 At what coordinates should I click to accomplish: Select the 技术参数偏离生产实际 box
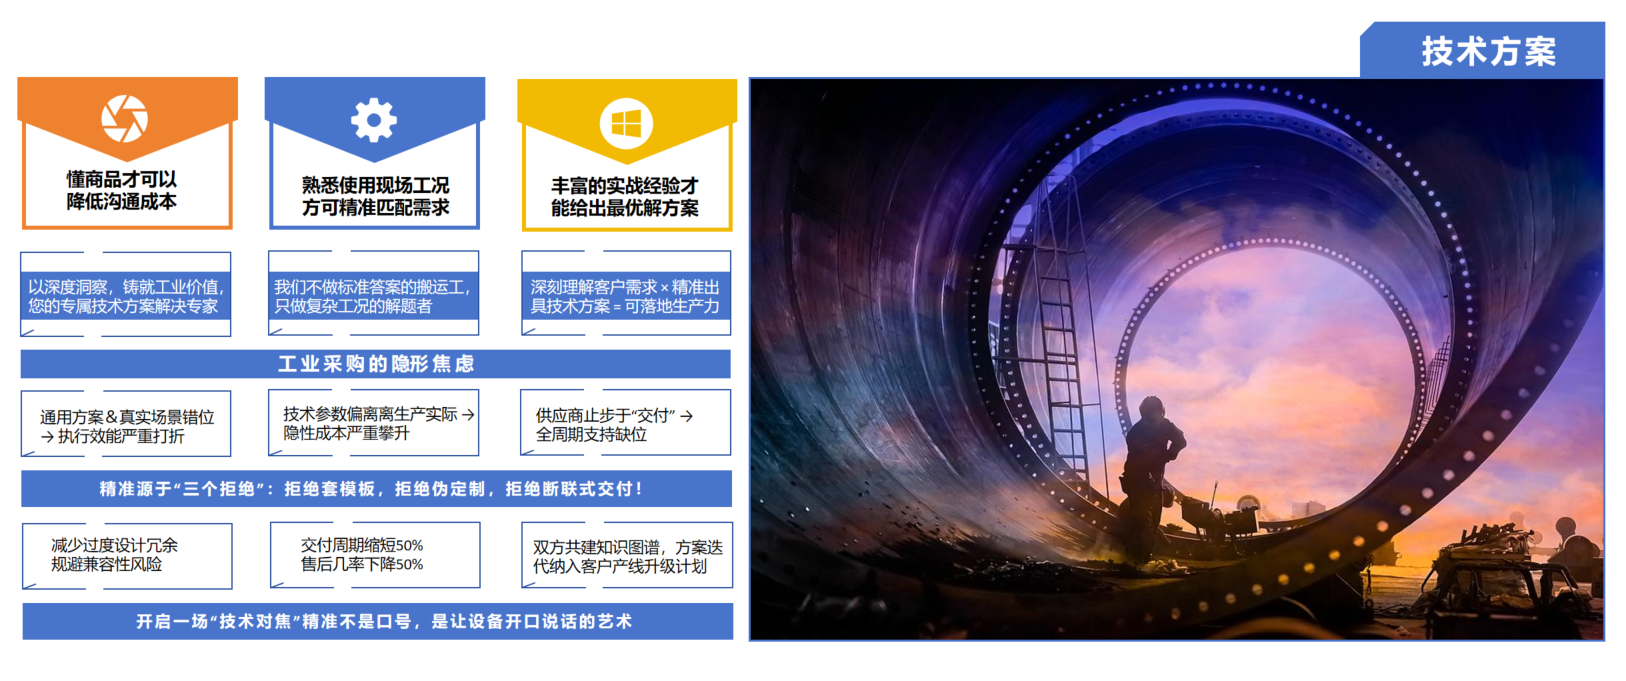click(374, 423)
